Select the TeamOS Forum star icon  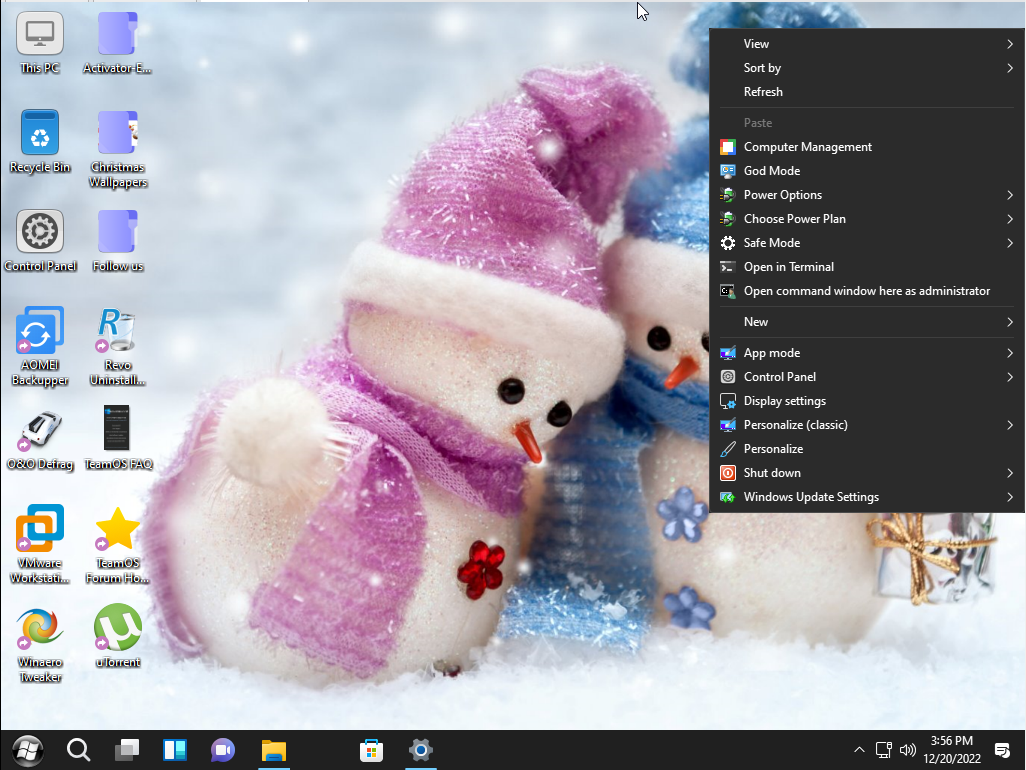[x=118, y=530]
